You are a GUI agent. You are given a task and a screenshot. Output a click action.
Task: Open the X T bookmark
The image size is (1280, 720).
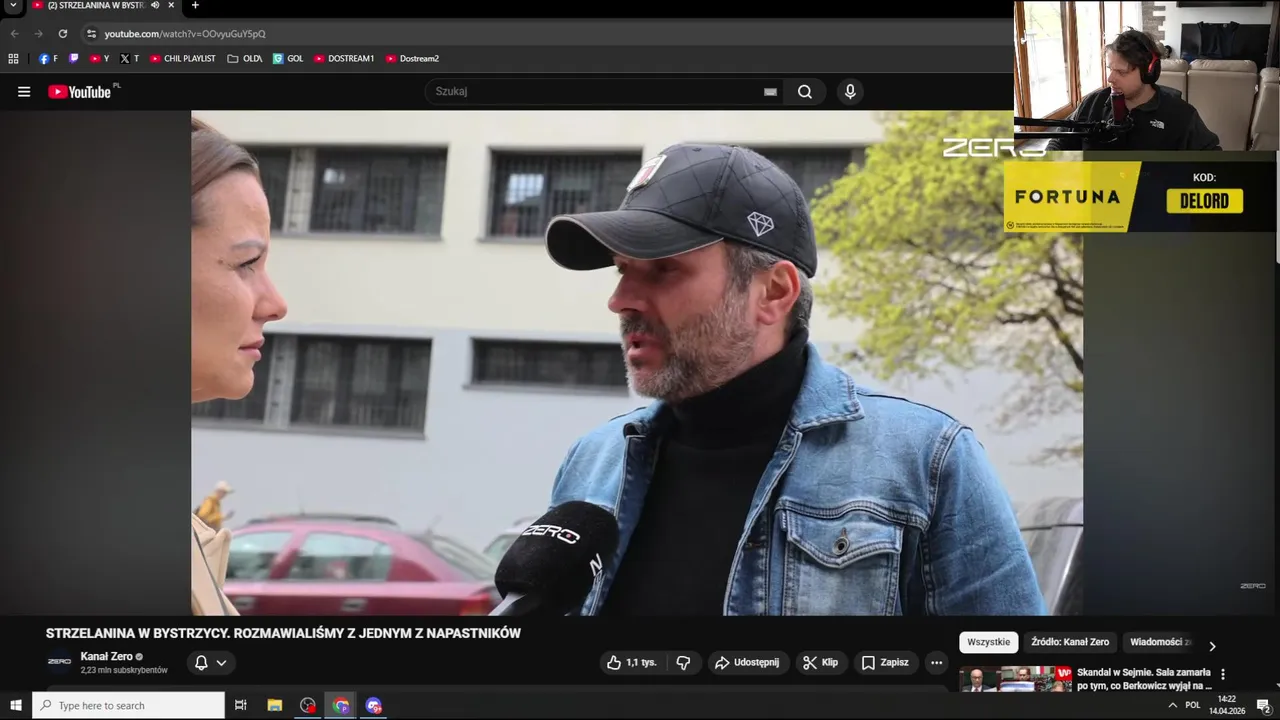[x=129, y=59]
